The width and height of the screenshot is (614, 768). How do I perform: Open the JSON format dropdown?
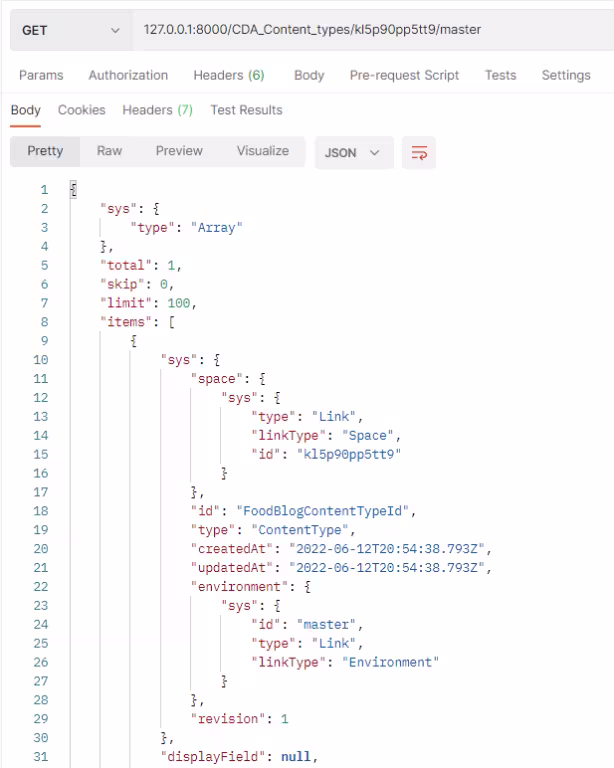(354, 153)
